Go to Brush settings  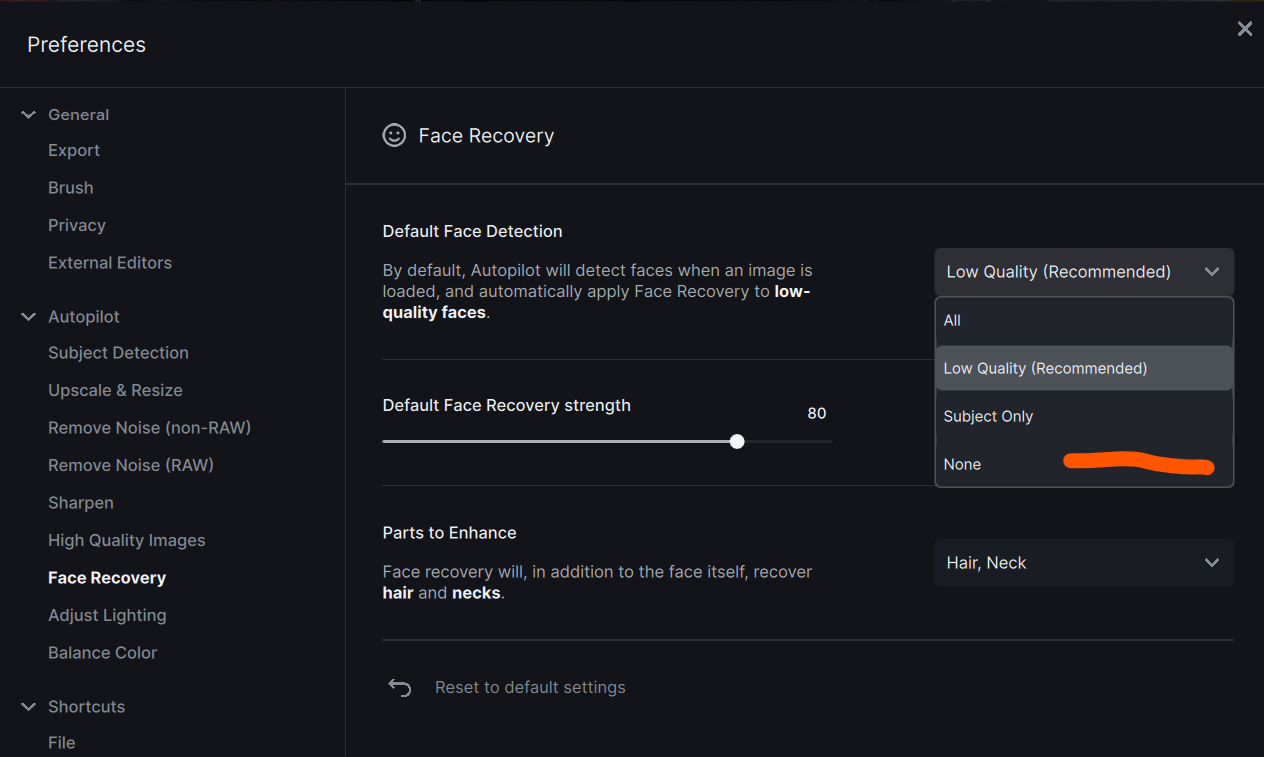(x=71, y=188)
